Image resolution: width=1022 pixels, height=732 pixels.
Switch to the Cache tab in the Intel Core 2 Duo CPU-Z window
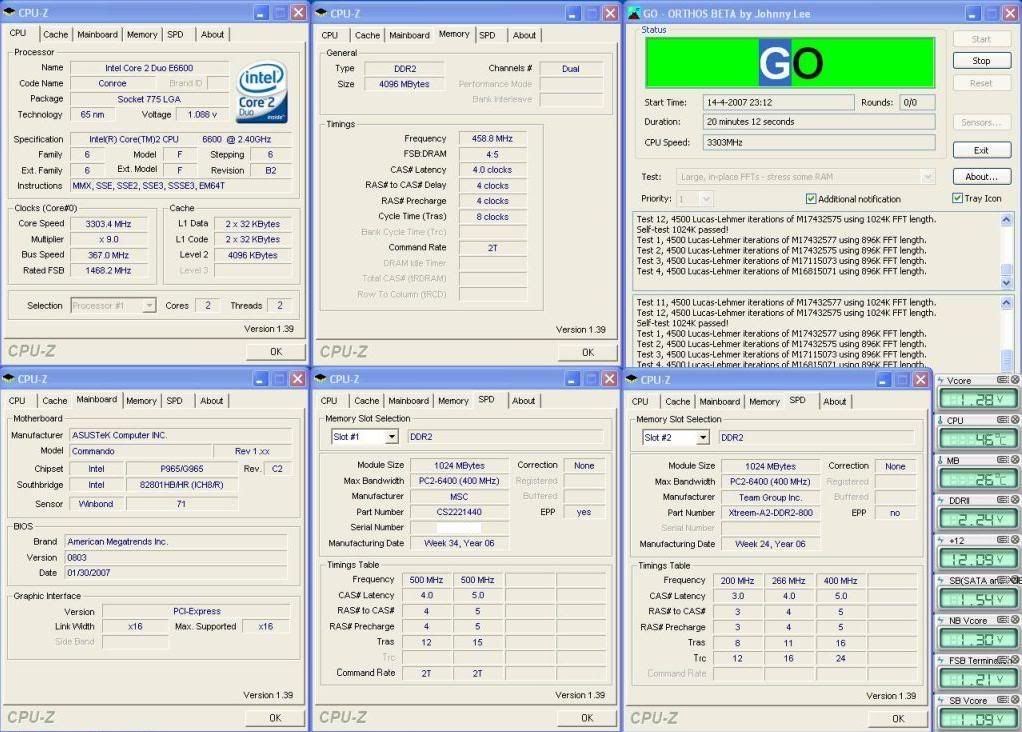point(55,35)
